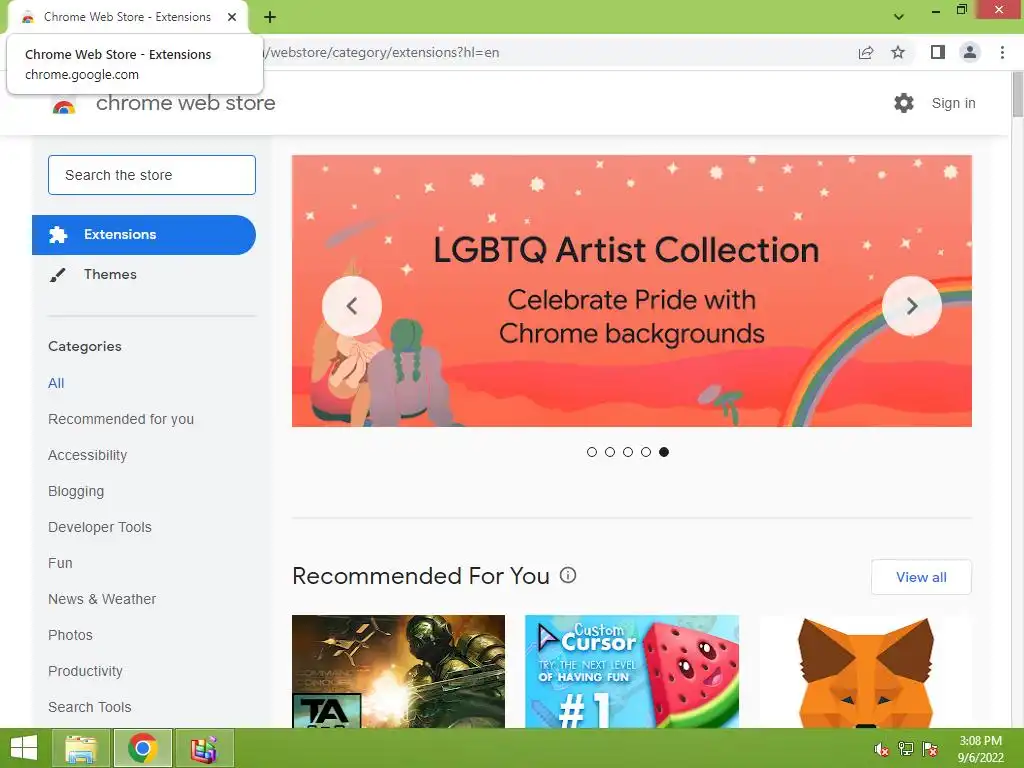Open File Explorer from the taskbar
Viewport: 1024px width, 768px height.
pos(81,748)
